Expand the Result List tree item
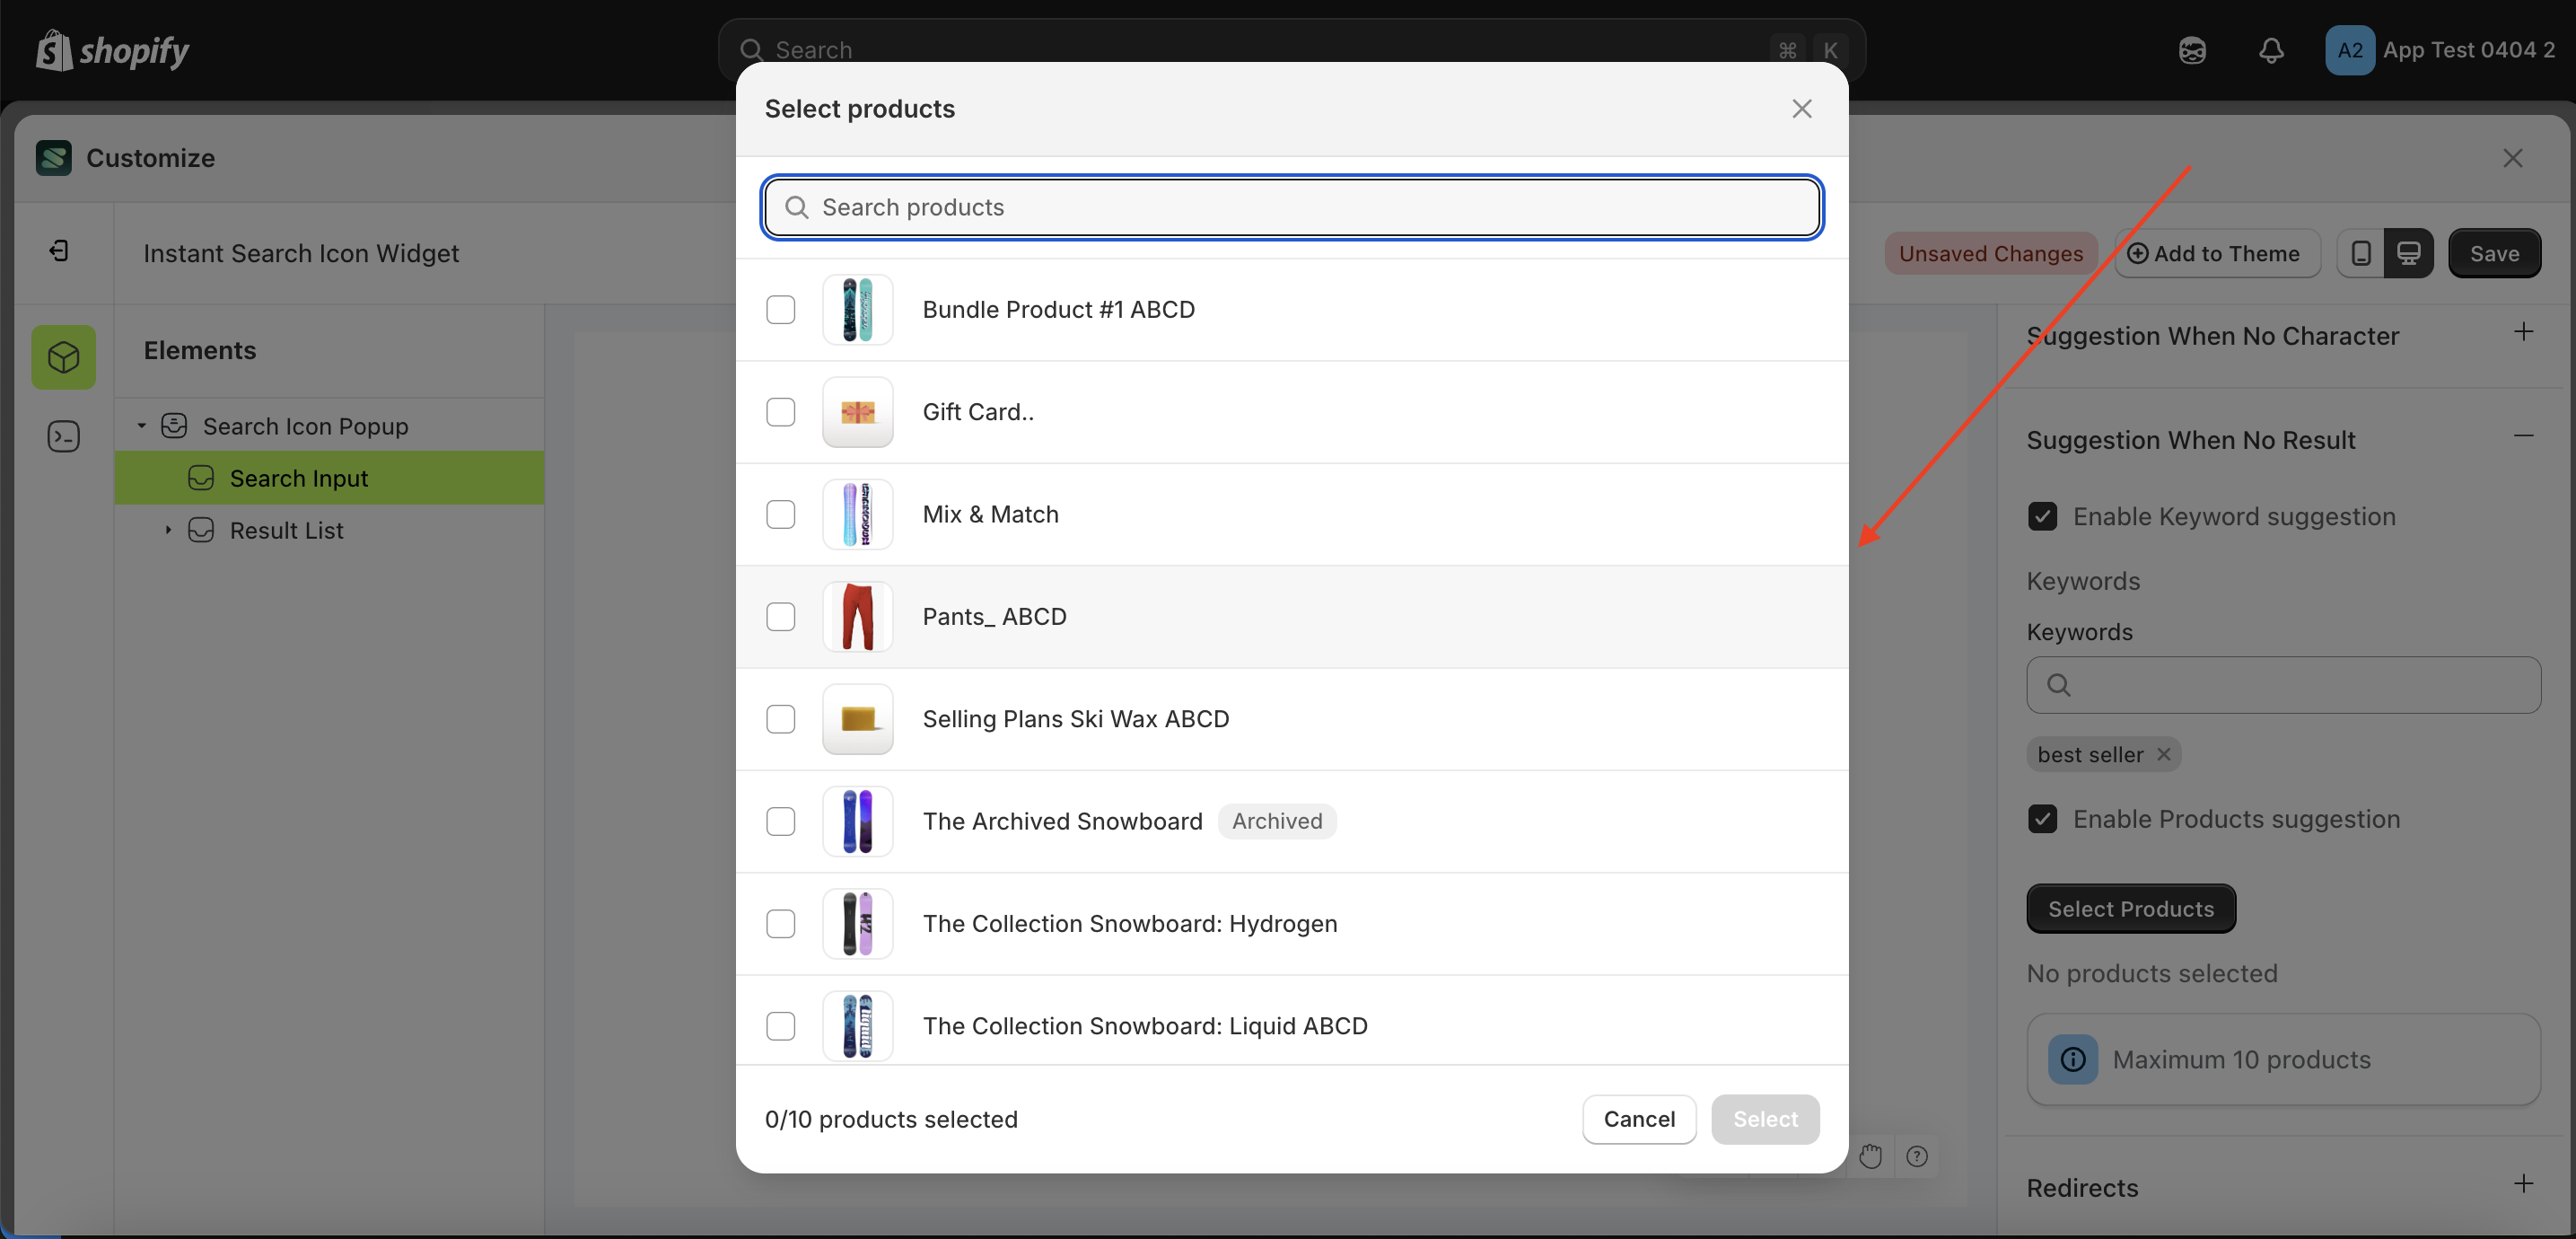2576x1239 pixels. click(168, 531)
